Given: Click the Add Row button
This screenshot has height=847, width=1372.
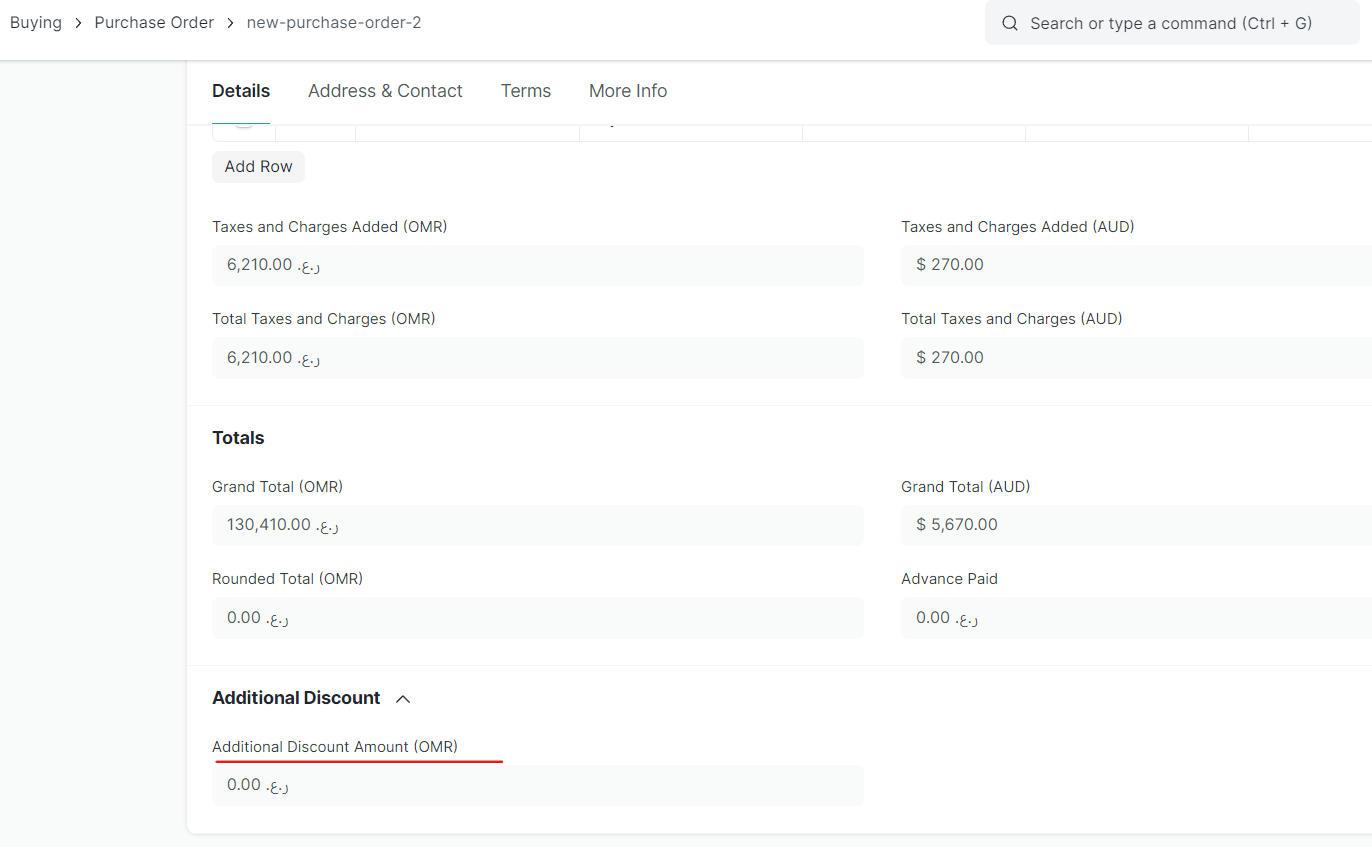Looking at the screenshot, I should [x=258, y=166].
